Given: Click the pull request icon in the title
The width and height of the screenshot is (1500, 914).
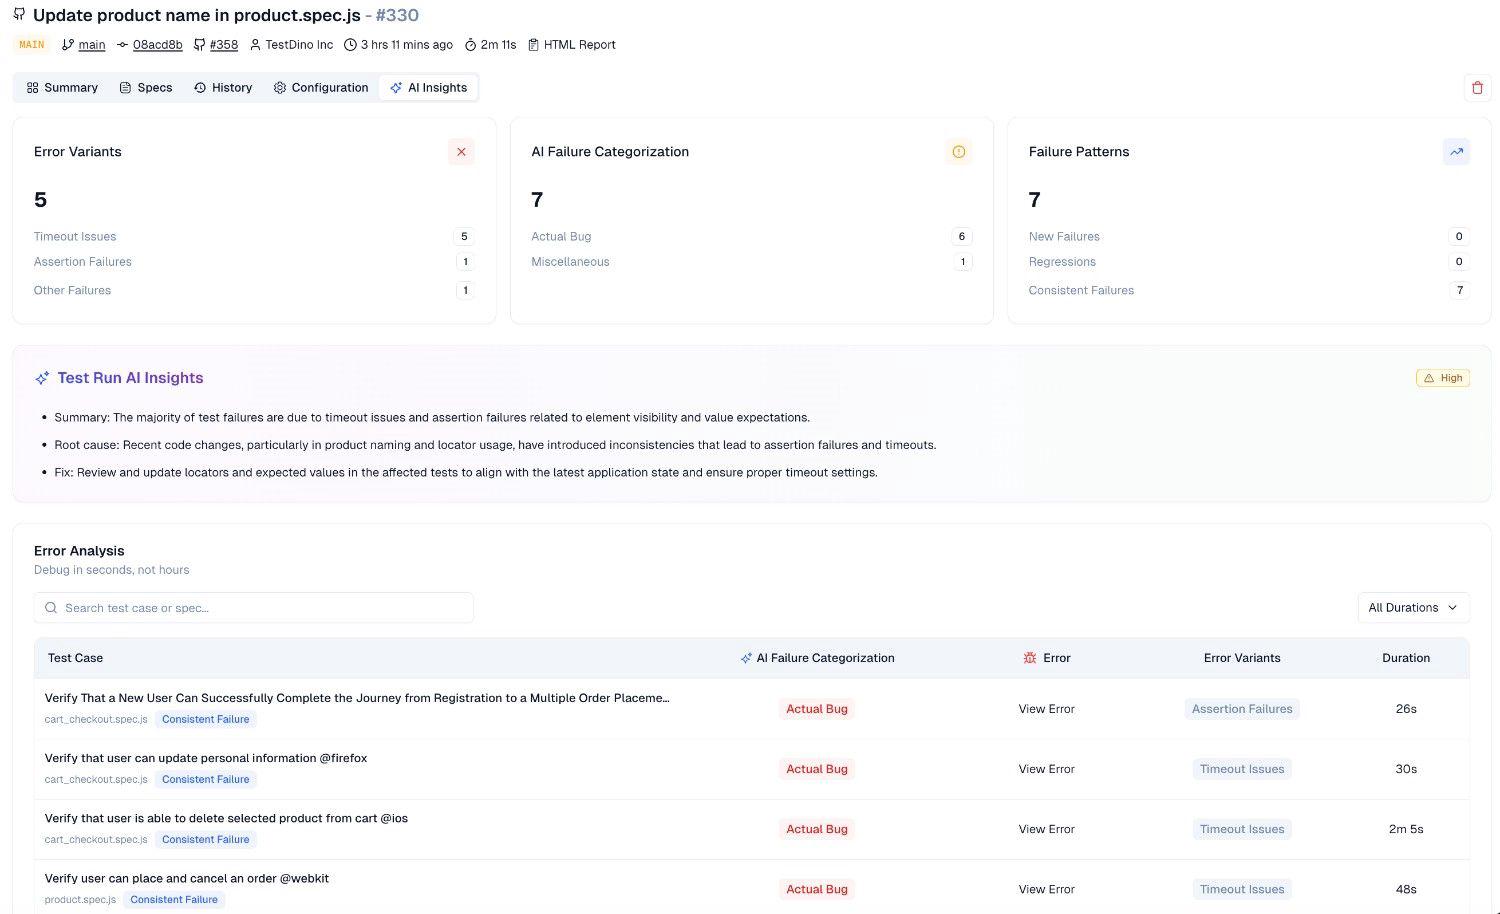Looking at the screenshot, I should 19,15.
